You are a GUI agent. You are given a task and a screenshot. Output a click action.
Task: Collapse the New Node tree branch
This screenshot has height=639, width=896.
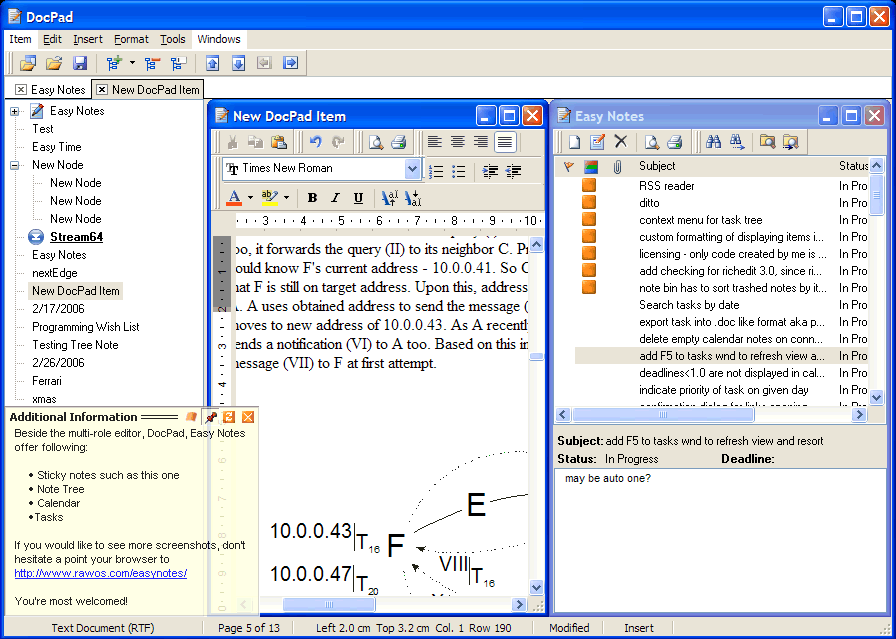(x=16, y=165)
